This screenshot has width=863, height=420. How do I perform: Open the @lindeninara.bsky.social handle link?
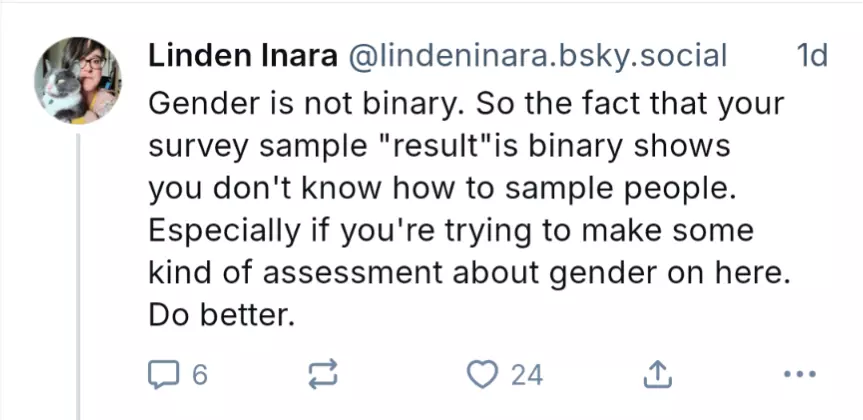pyautogui.click(x=536, y=56)
